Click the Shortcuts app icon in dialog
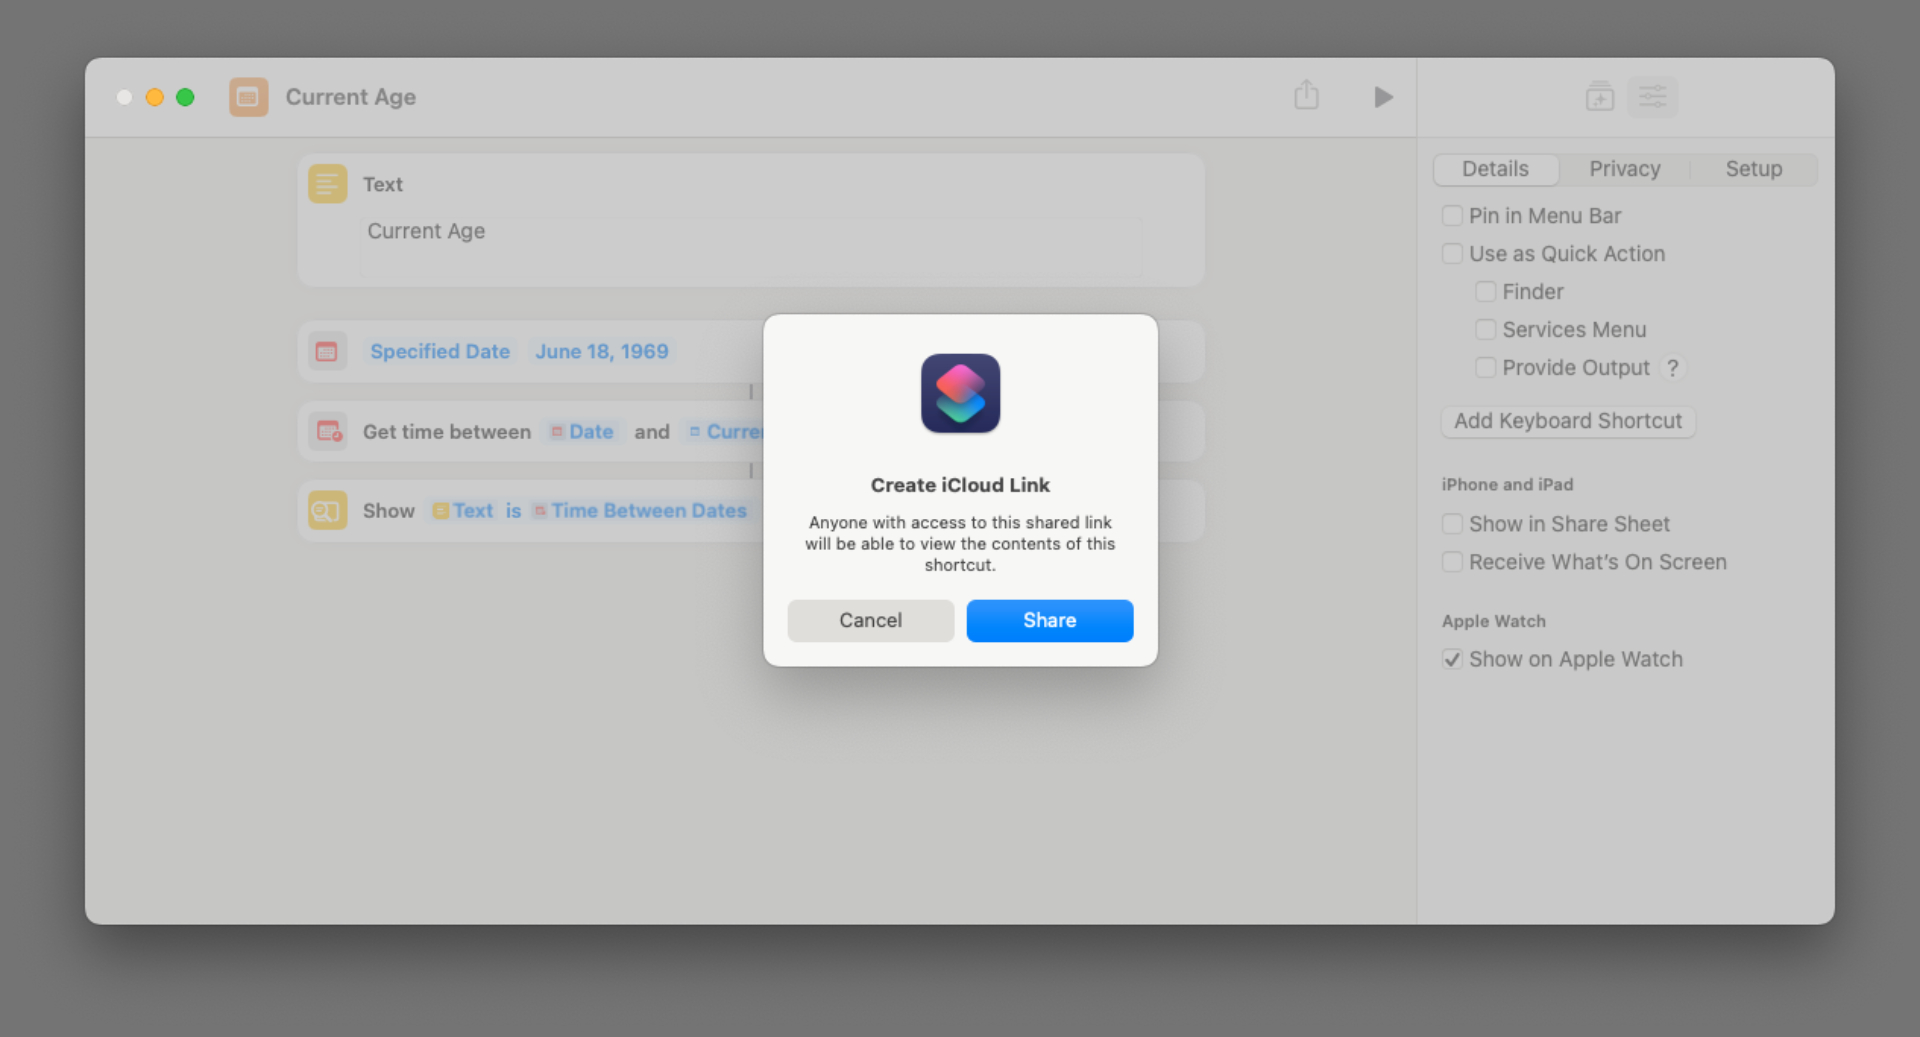Screen dimensions: 1920x1037 (960, 393)
